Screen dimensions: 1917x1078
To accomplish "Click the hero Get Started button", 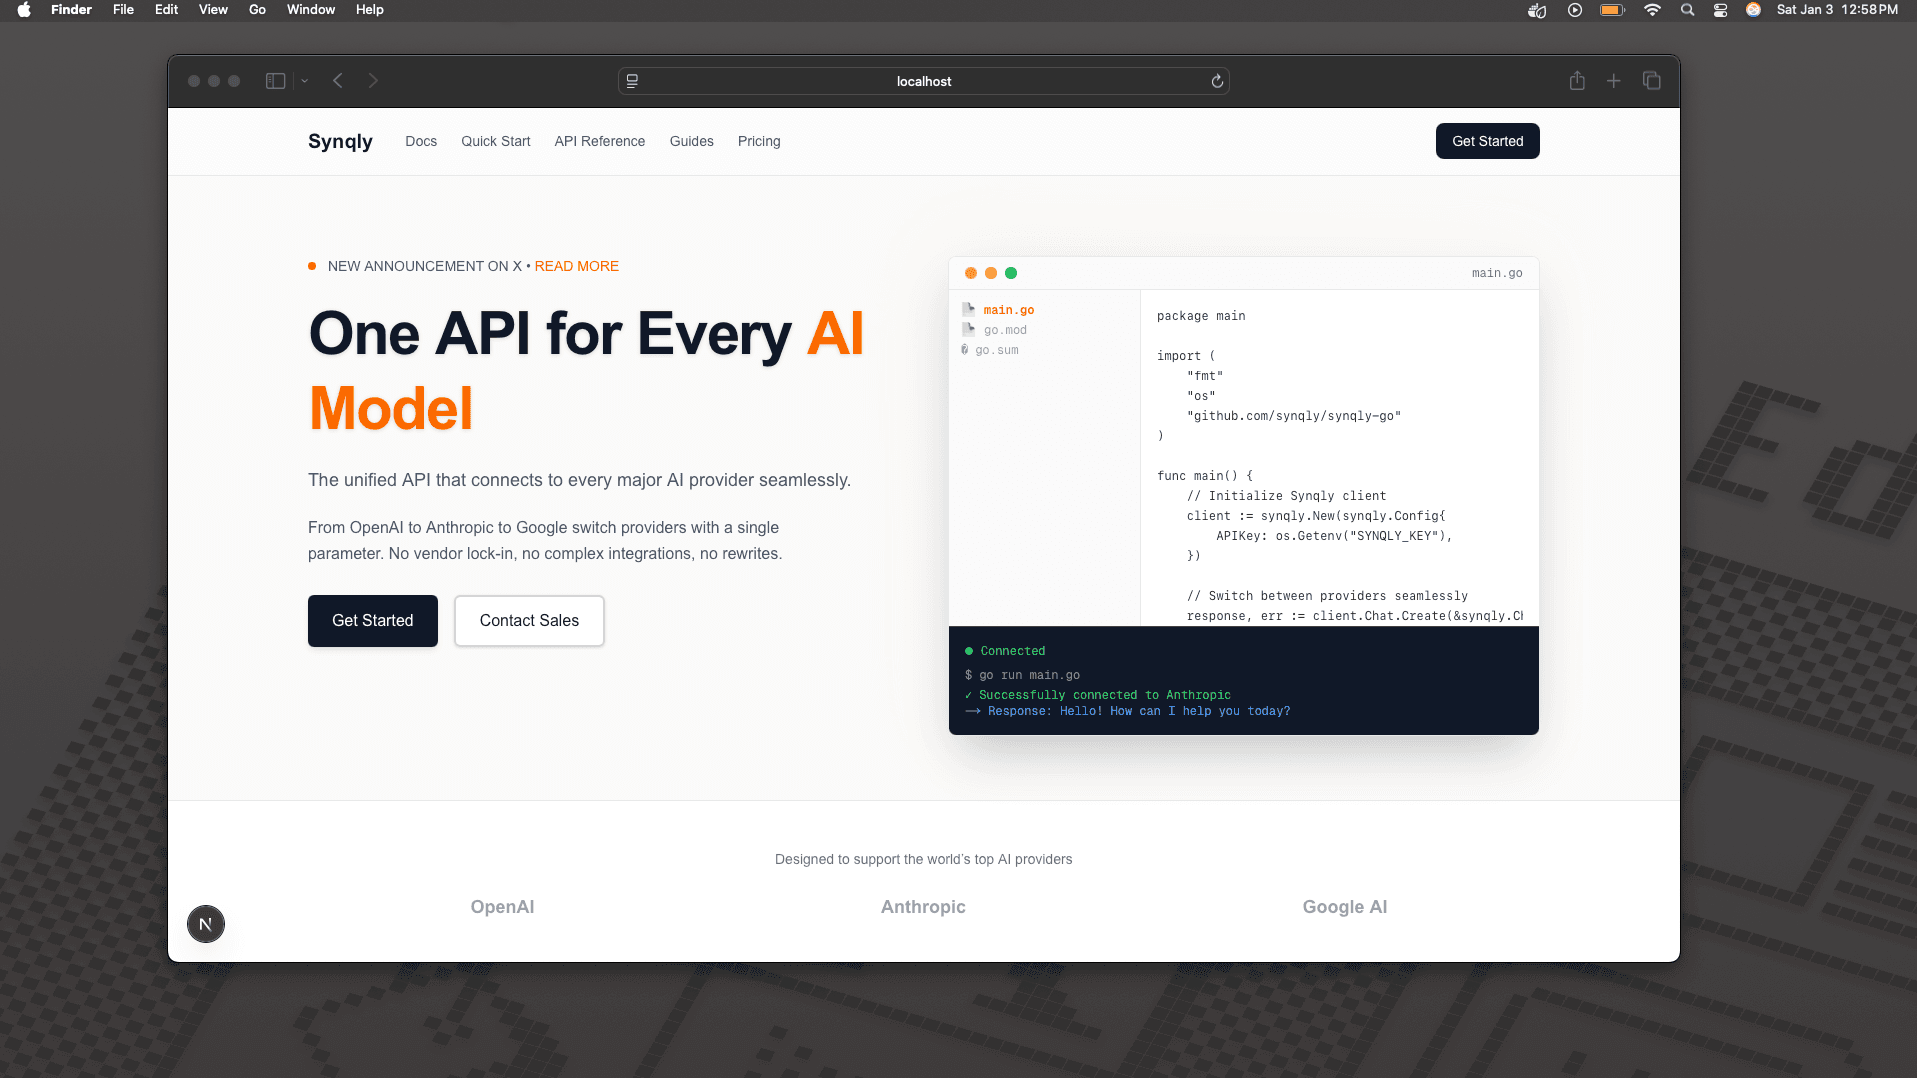I will (373, 620).
